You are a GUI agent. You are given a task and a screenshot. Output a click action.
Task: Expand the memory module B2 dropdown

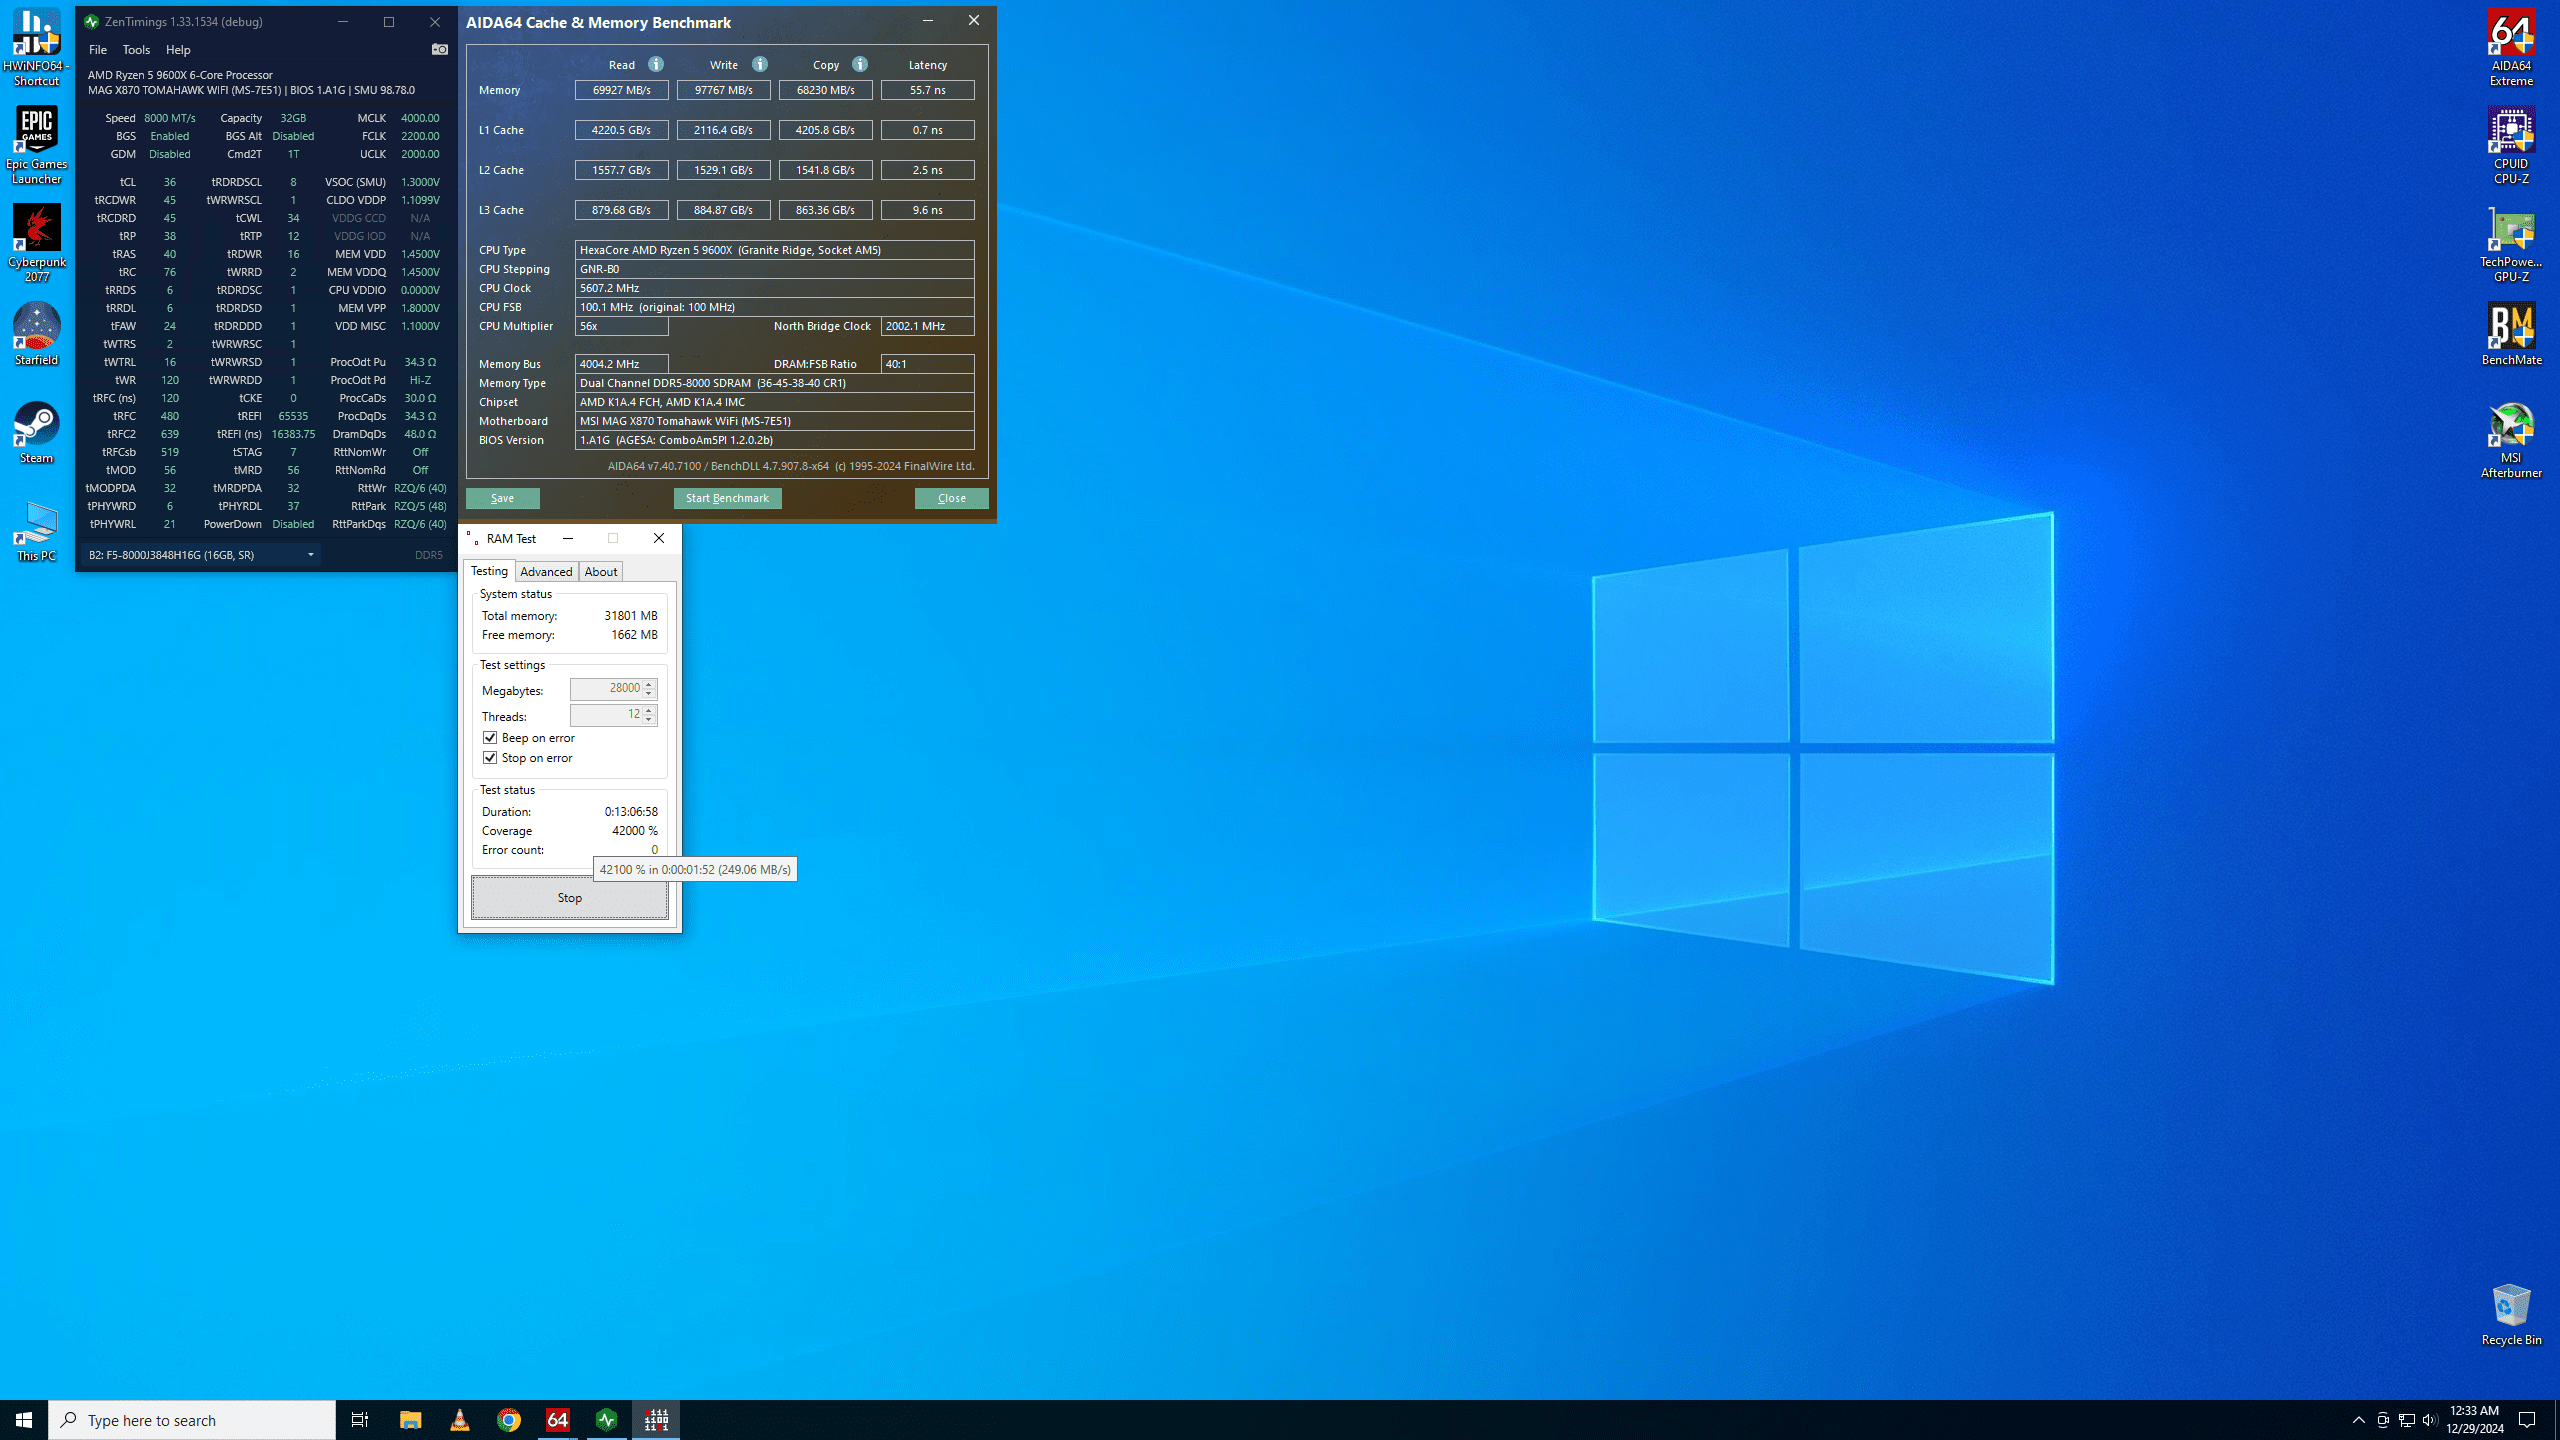(311, 555)
